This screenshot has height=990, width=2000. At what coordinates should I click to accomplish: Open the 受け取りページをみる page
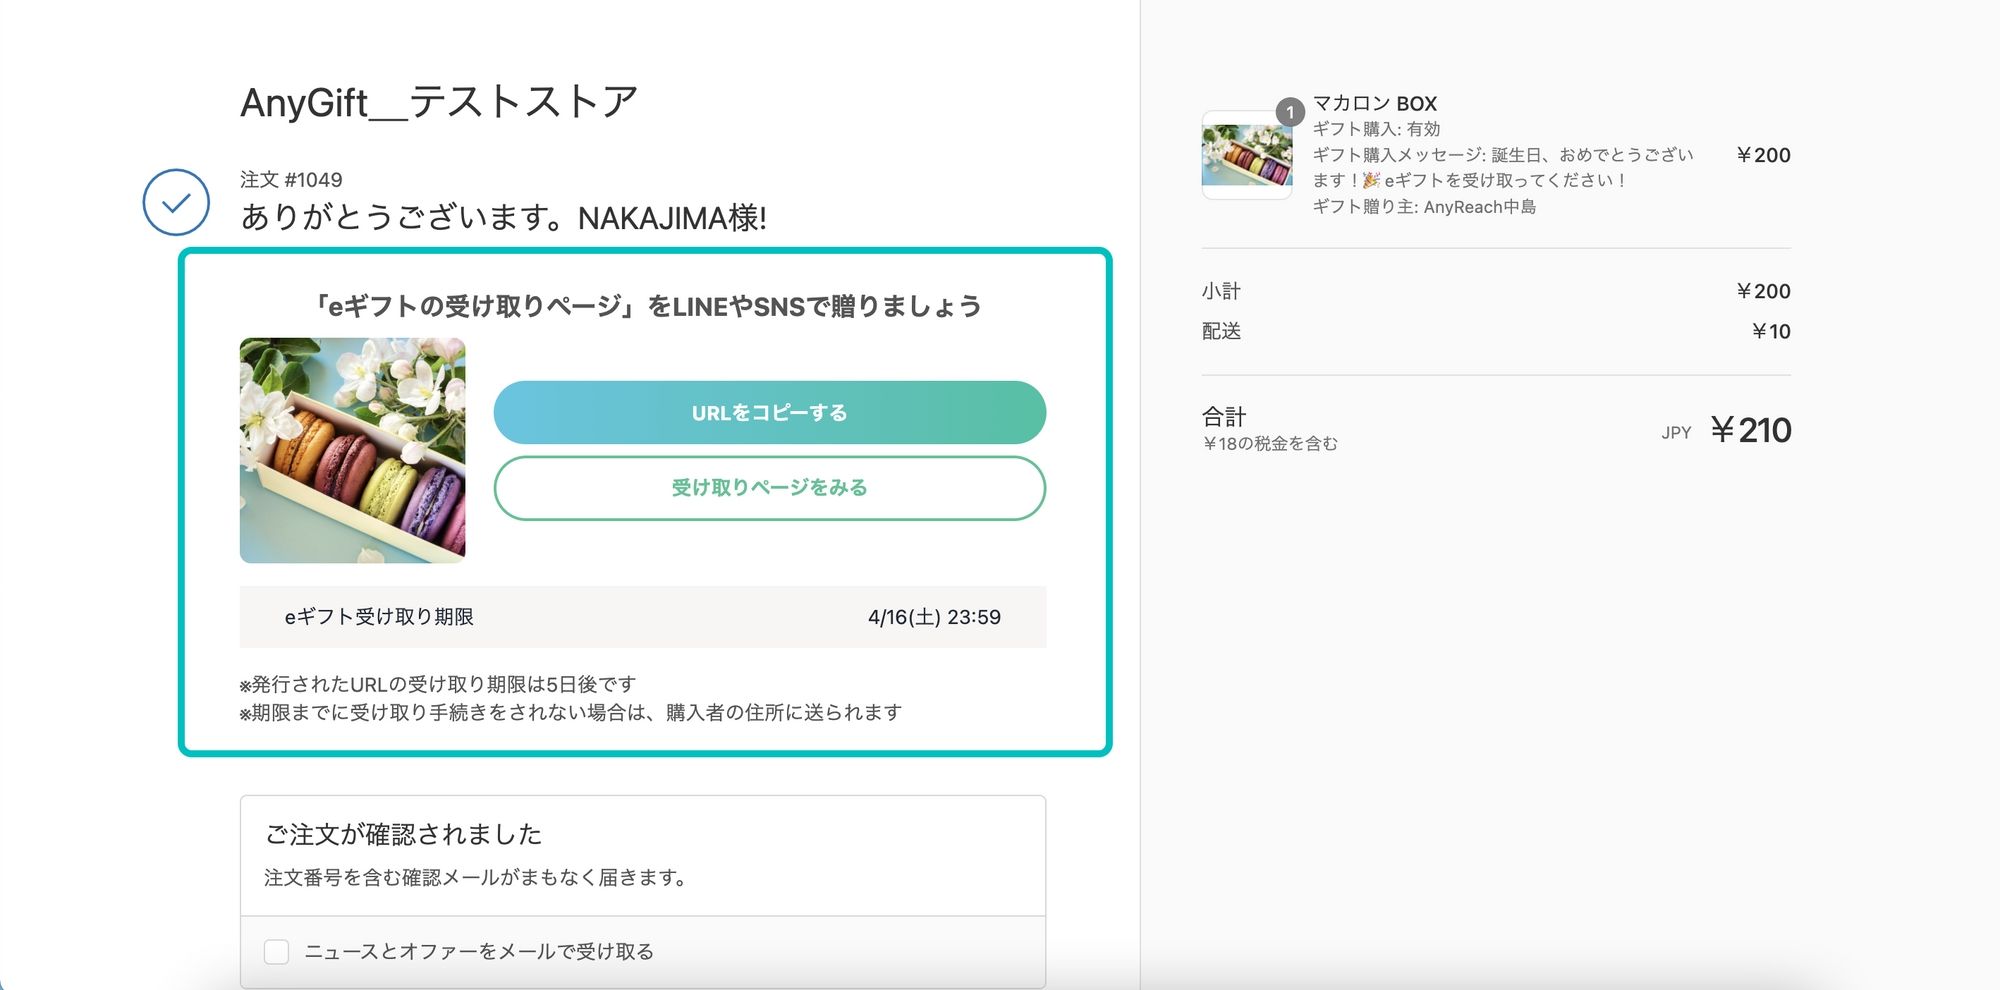point(768,488)
